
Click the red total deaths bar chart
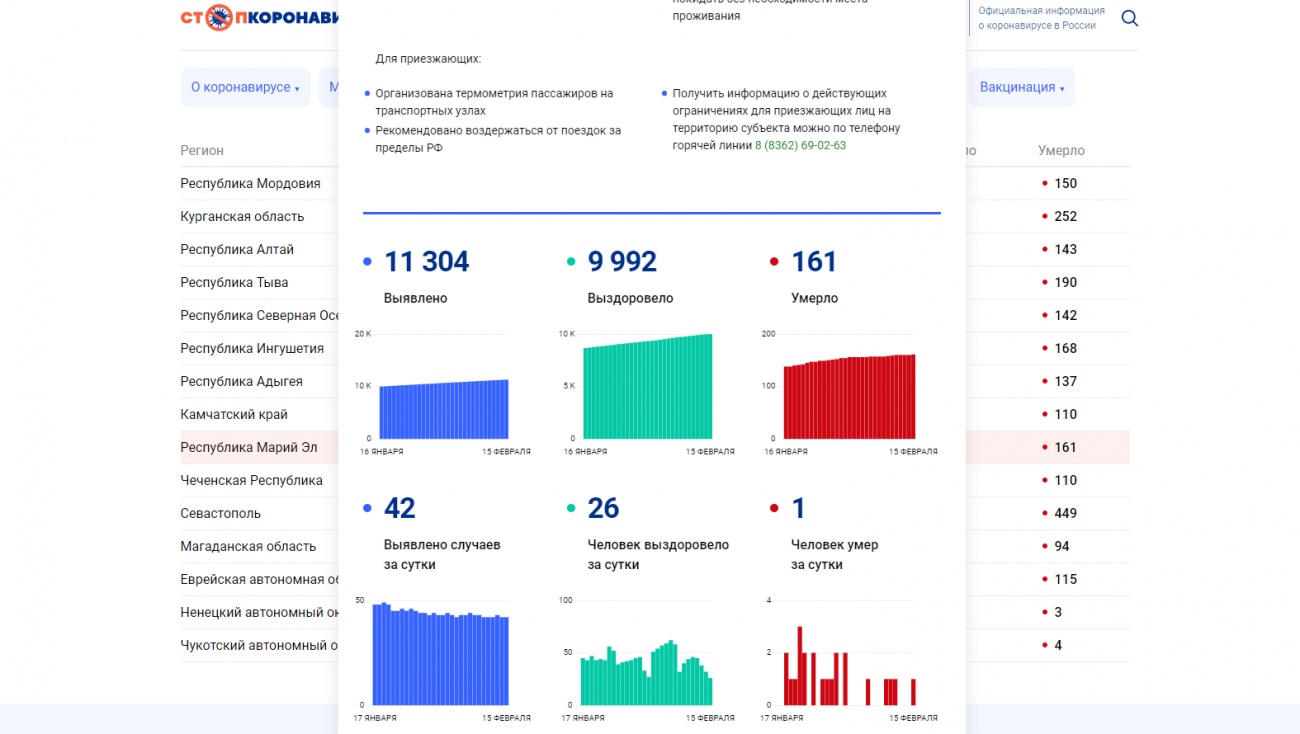(849, 397)
